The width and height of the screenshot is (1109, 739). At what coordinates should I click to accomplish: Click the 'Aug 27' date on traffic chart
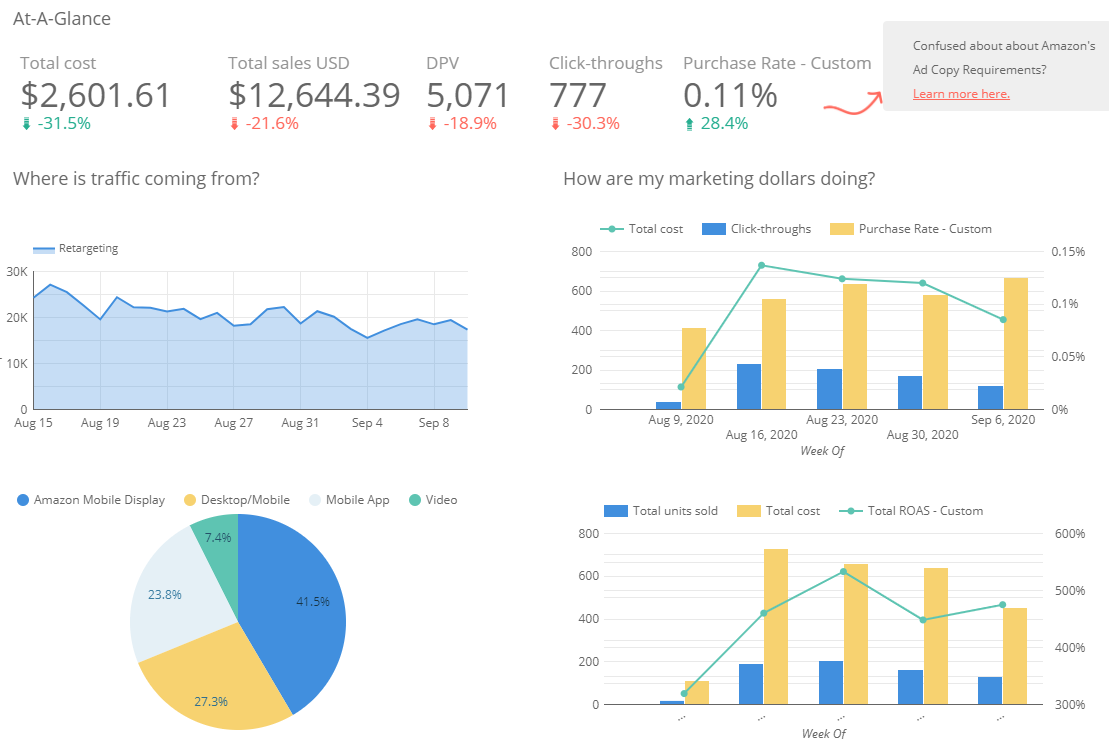[x=233, y=423]
